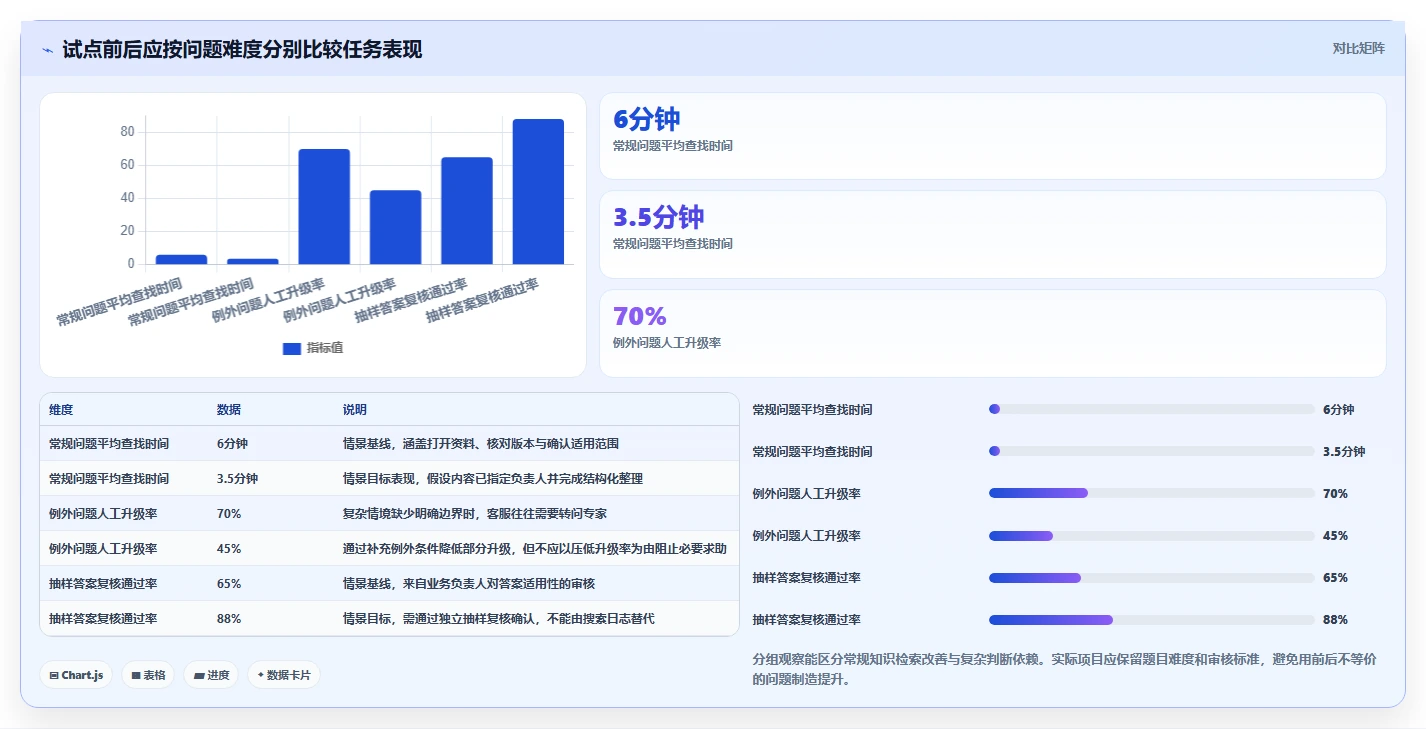Click the table cell 65%
This screenshot has width=1426, height=729.
229,583
